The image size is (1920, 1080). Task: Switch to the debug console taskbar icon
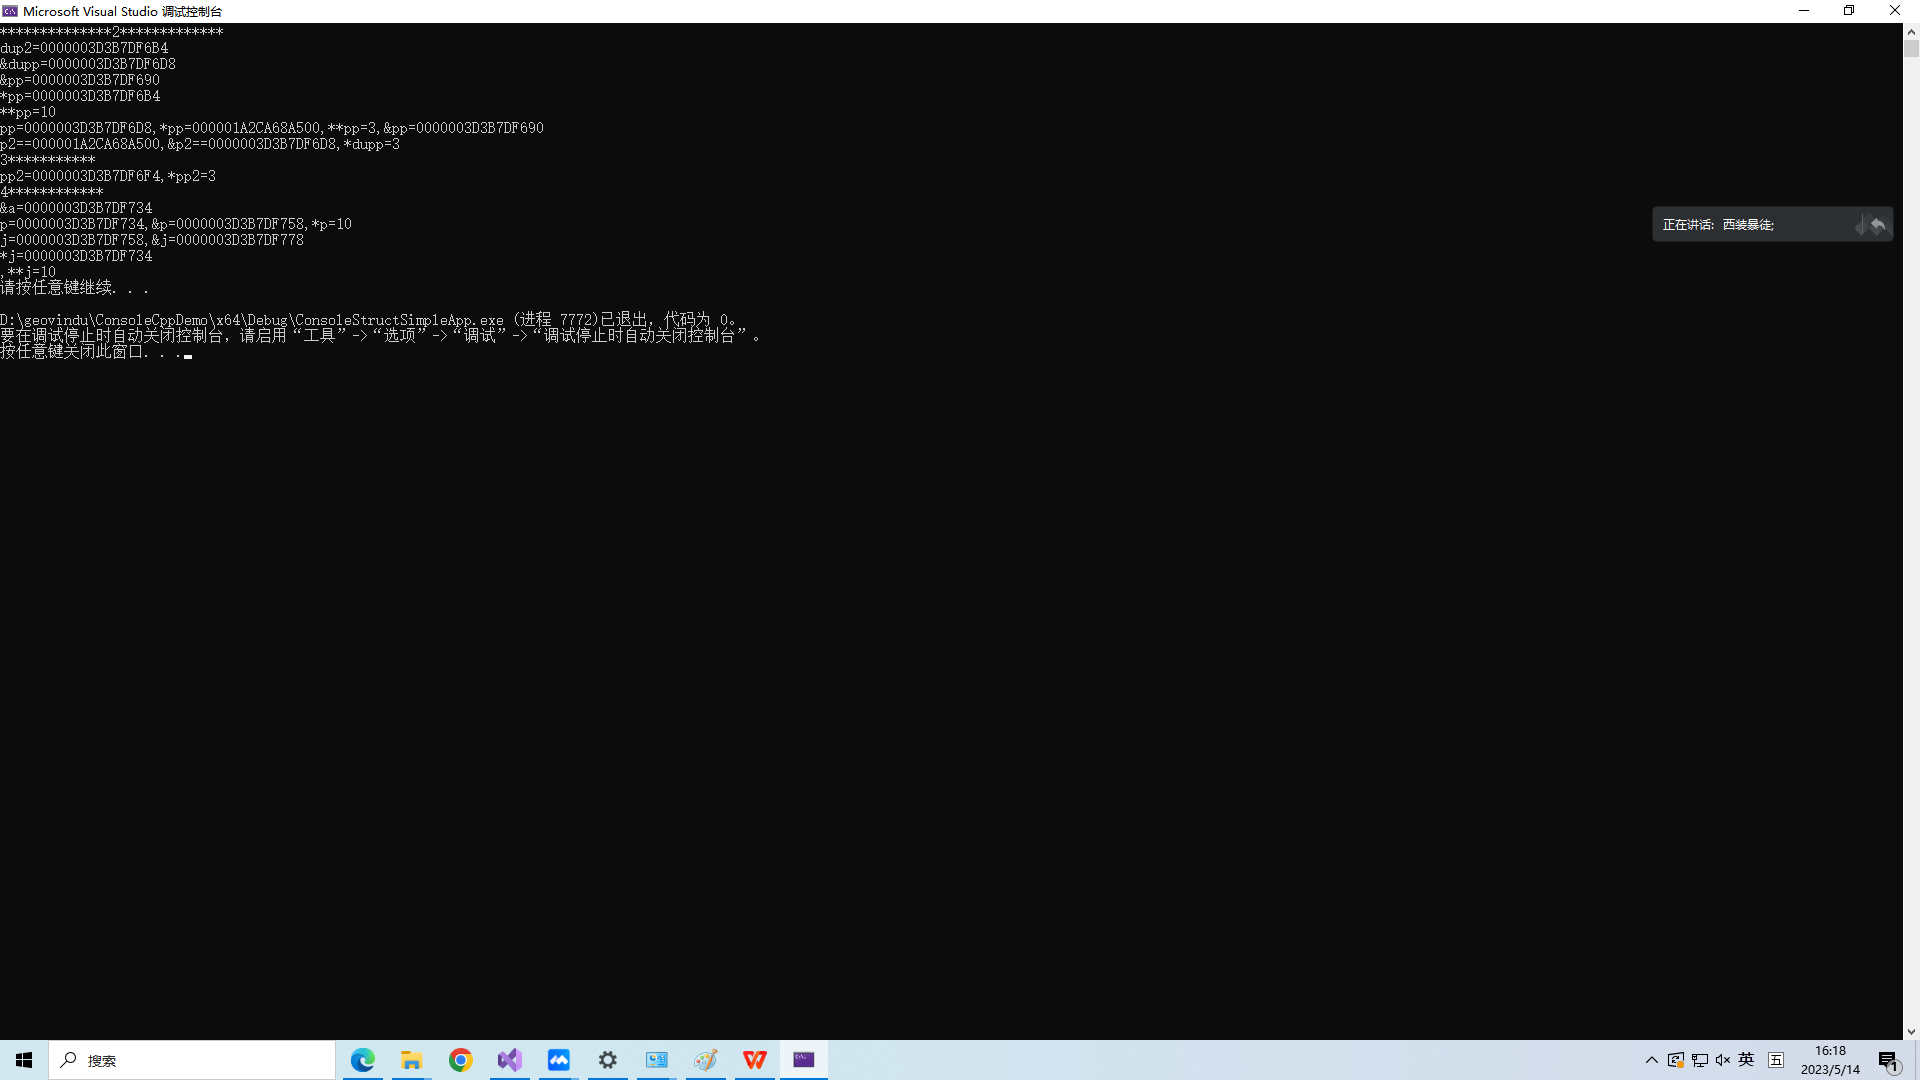804,1060
